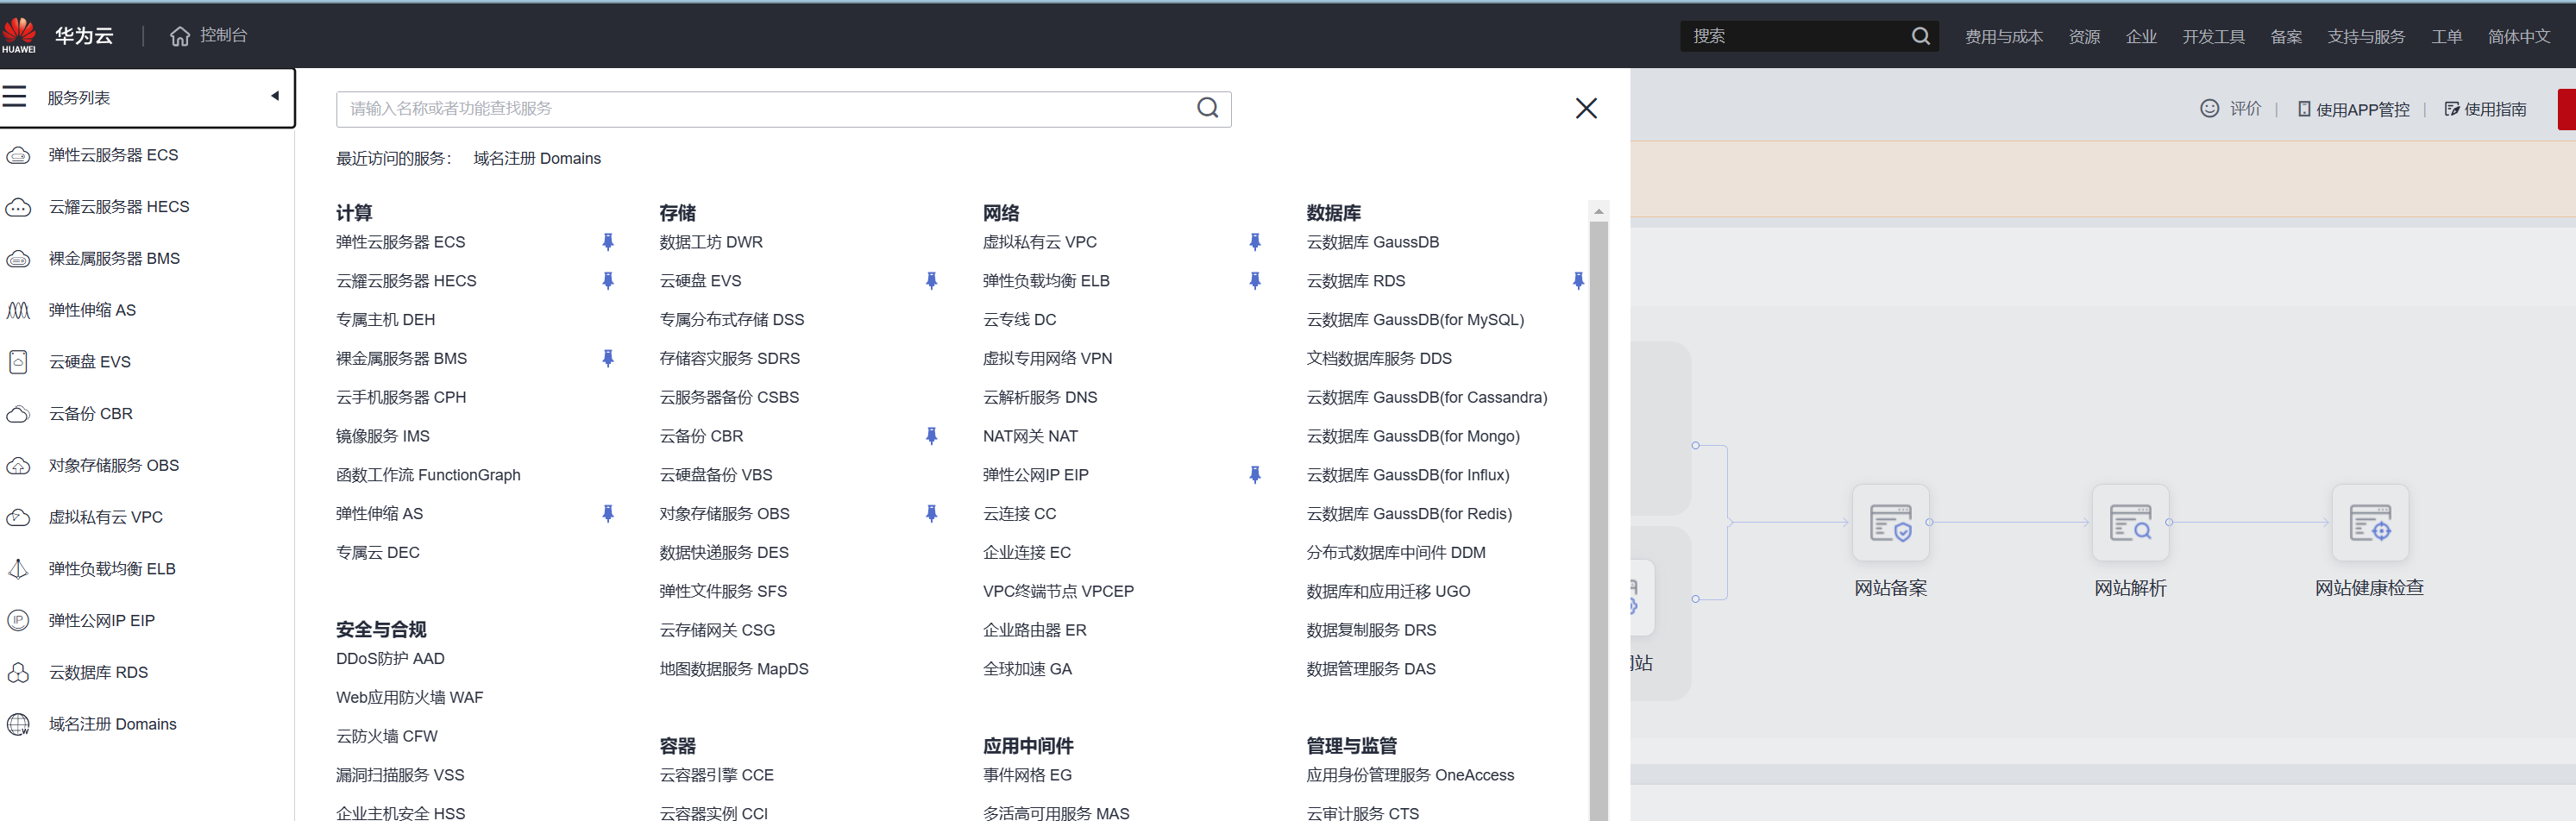Collapse the 服务列表 panel with the arrow
Screen dimensions: 2576x821
pos(275,96)
